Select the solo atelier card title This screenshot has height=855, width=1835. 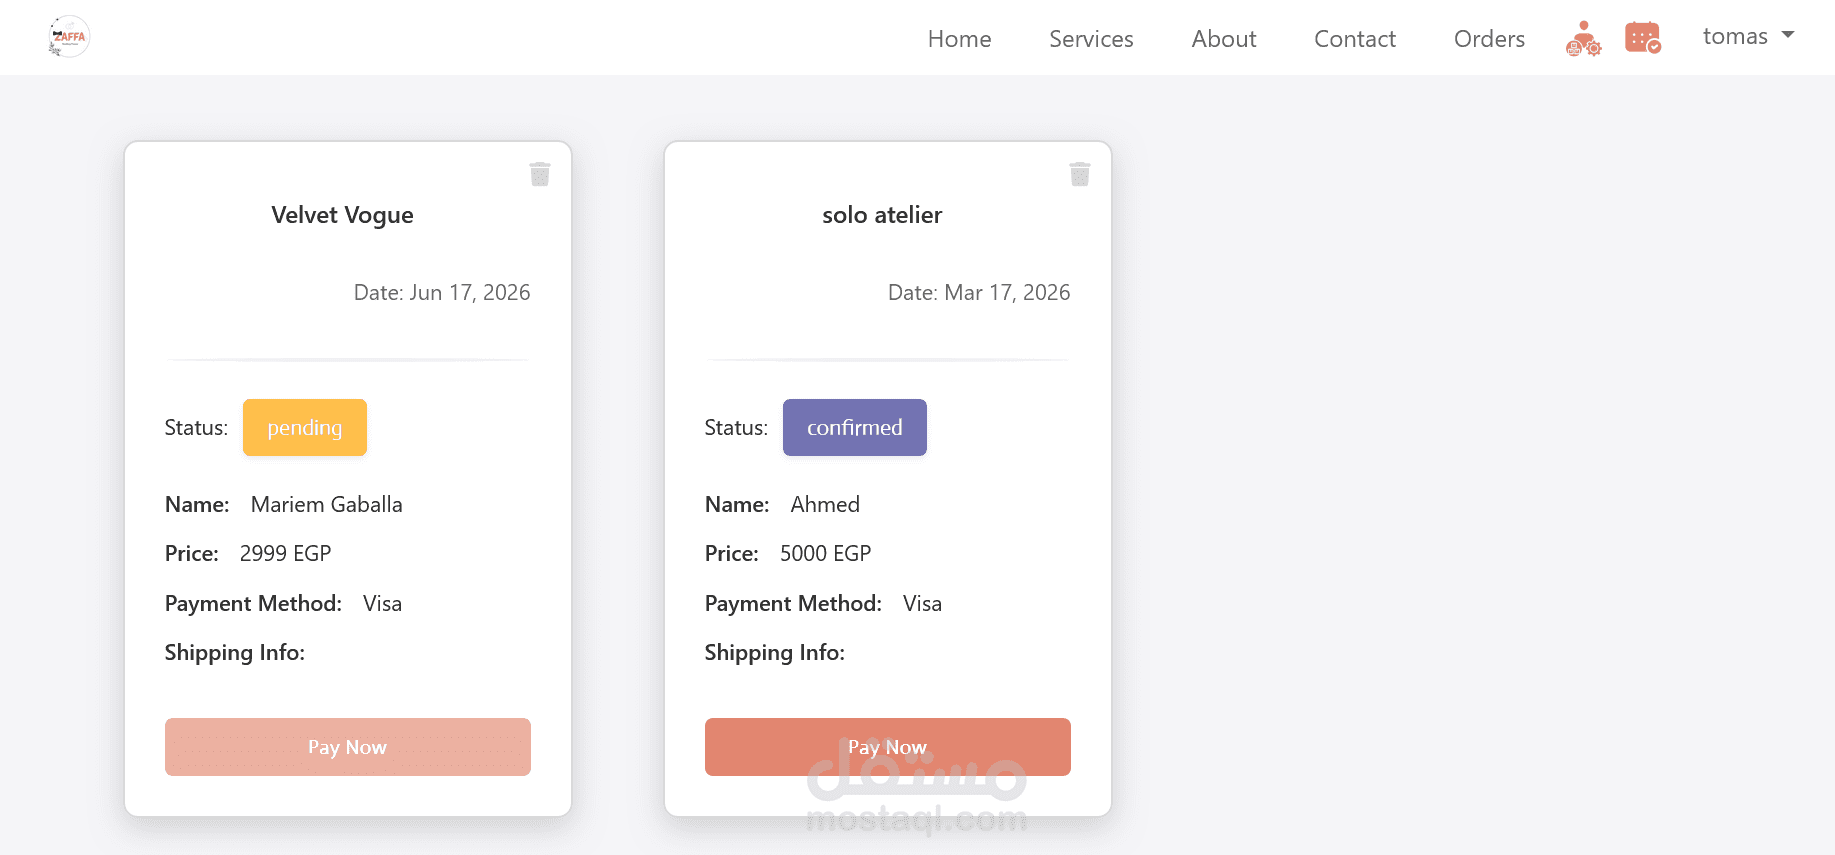tap(882, 215)
